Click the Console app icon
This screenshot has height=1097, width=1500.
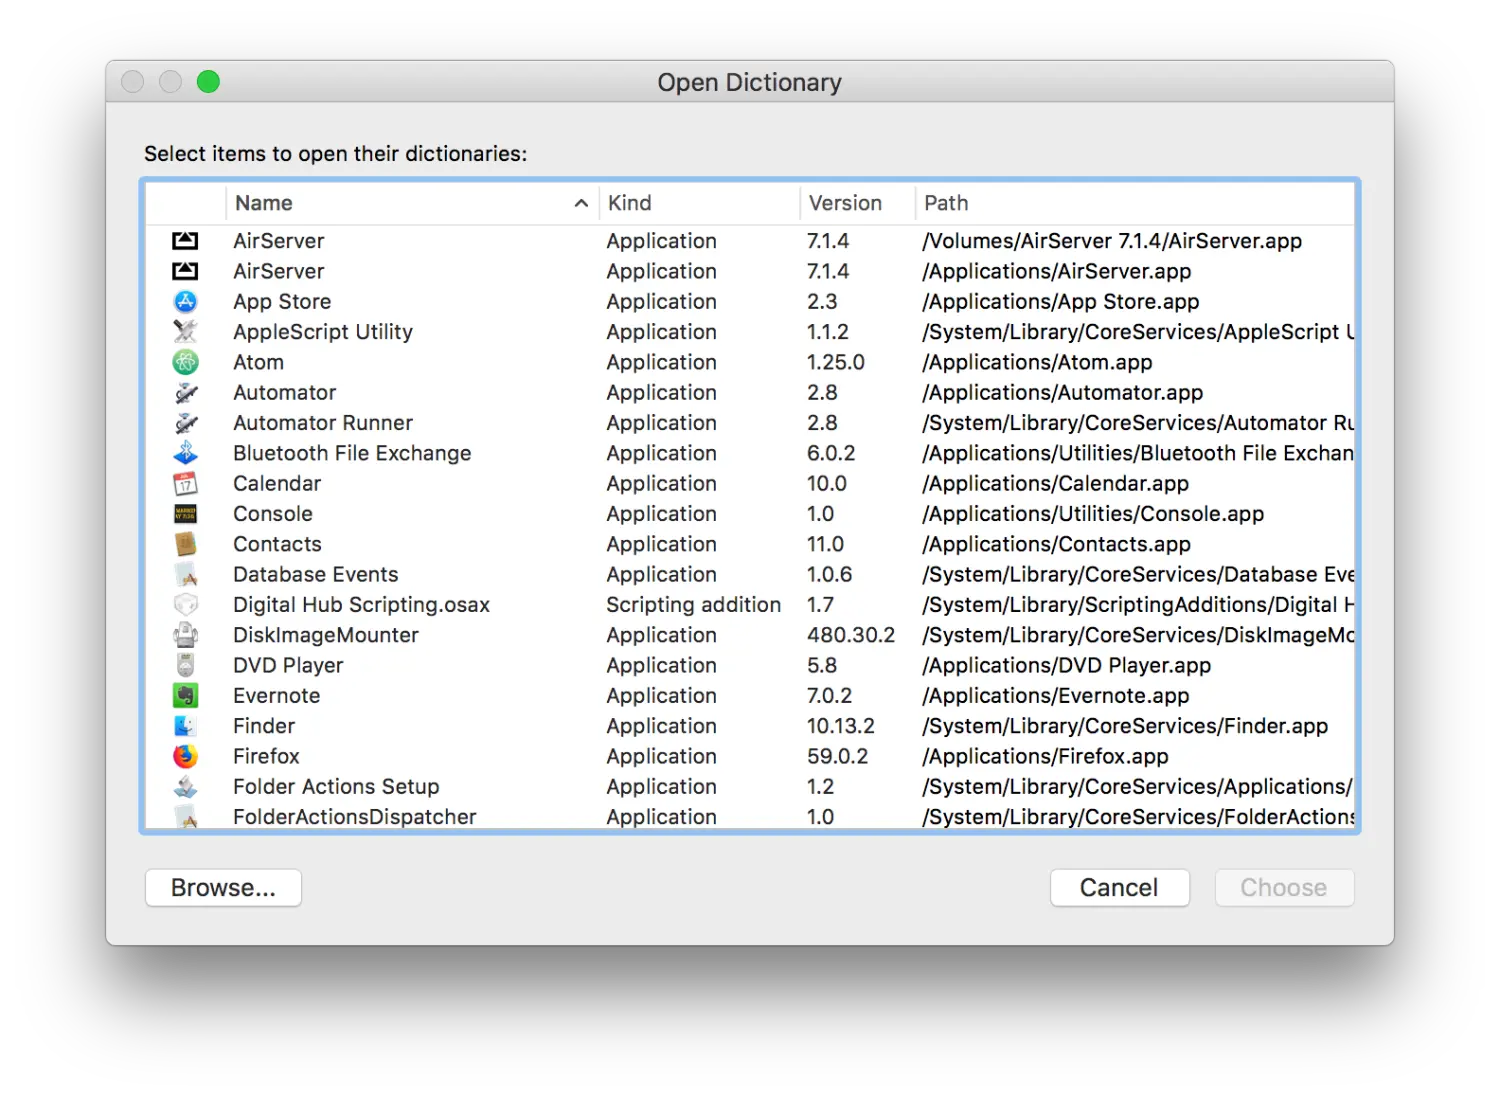click(x=185, y=514)
